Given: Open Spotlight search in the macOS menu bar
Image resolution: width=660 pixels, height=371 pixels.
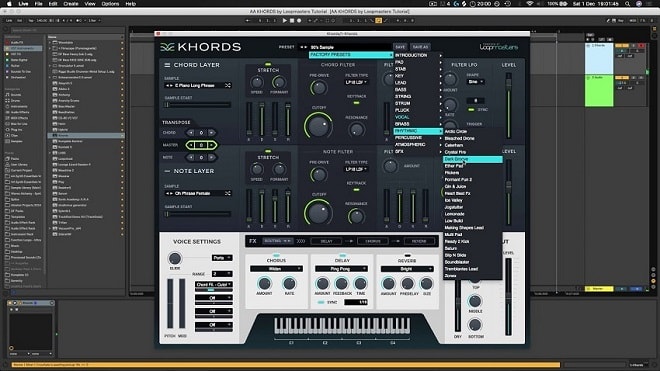Looking at the screenshot, I should pyautogui.click(x=628, y=4).
